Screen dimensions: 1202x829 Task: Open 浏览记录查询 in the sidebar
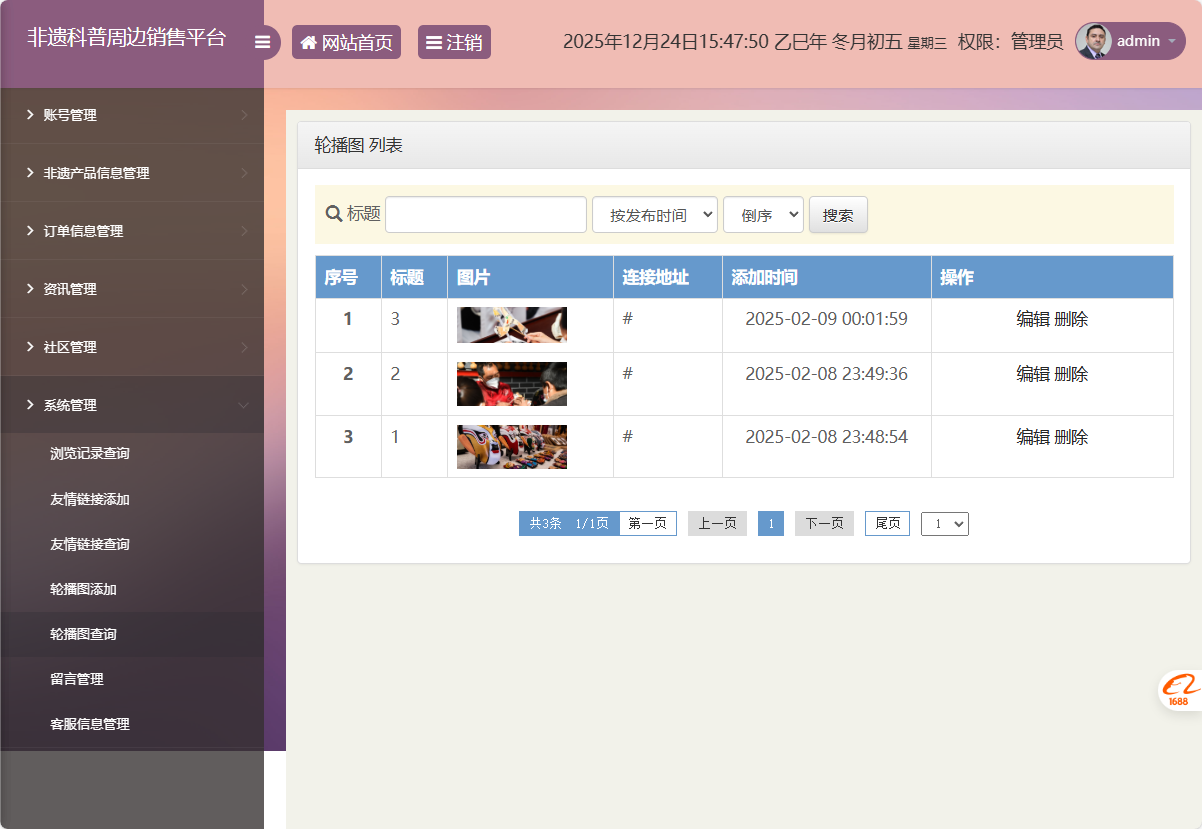pos(90,454)
